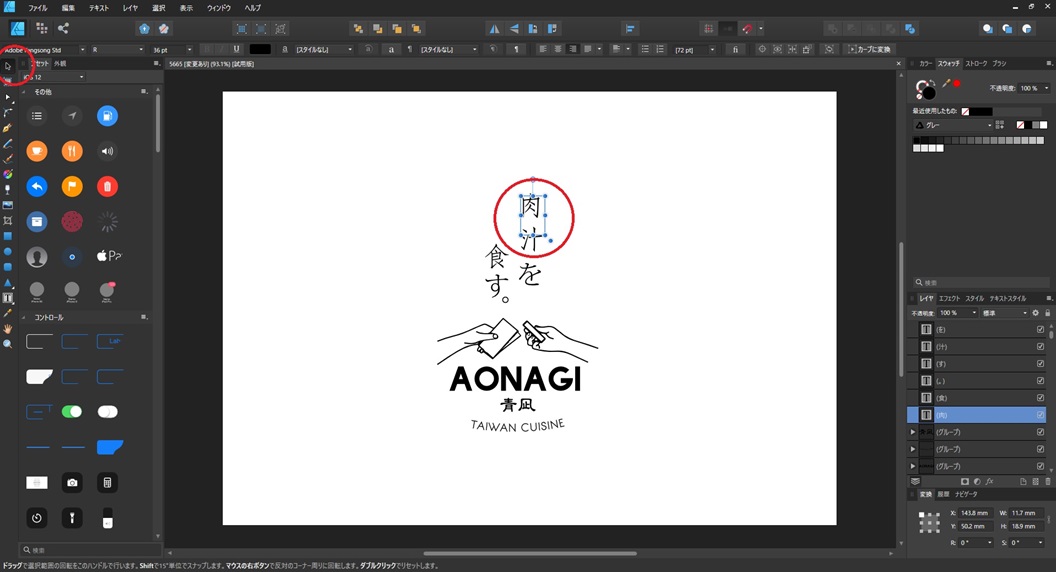Viewport: 1056px width, 572px height.
Task: Open the Adobe Fangsong Std font dropdown
Action: click(83, 49)
